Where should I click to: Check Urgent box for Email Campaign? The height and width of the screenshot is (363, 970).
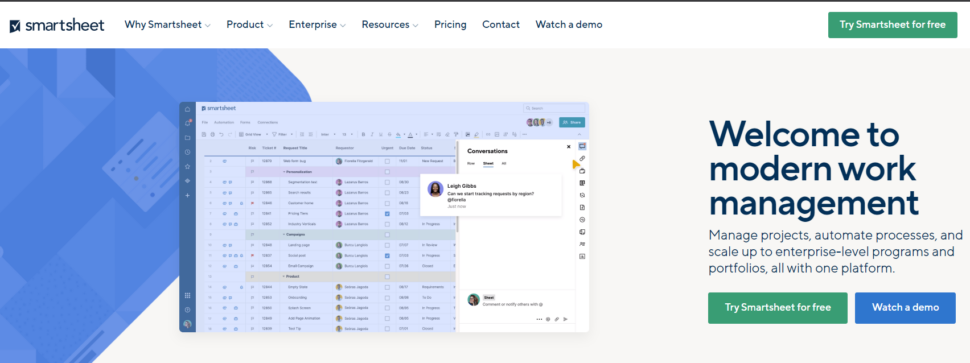point(387,266)
